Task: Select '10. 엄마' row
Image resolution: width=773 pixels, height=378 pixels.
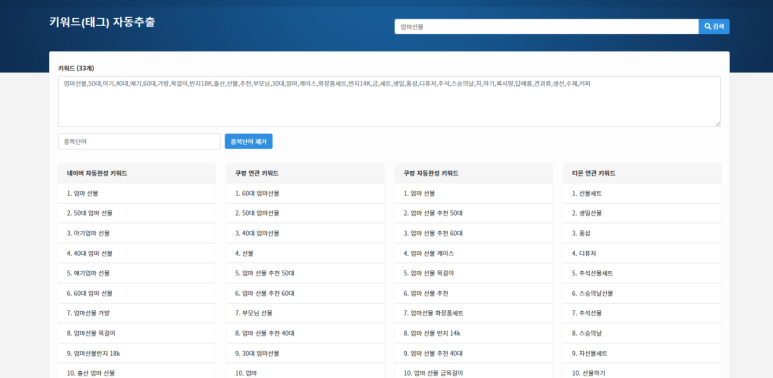Action: [x=305, y=371]
